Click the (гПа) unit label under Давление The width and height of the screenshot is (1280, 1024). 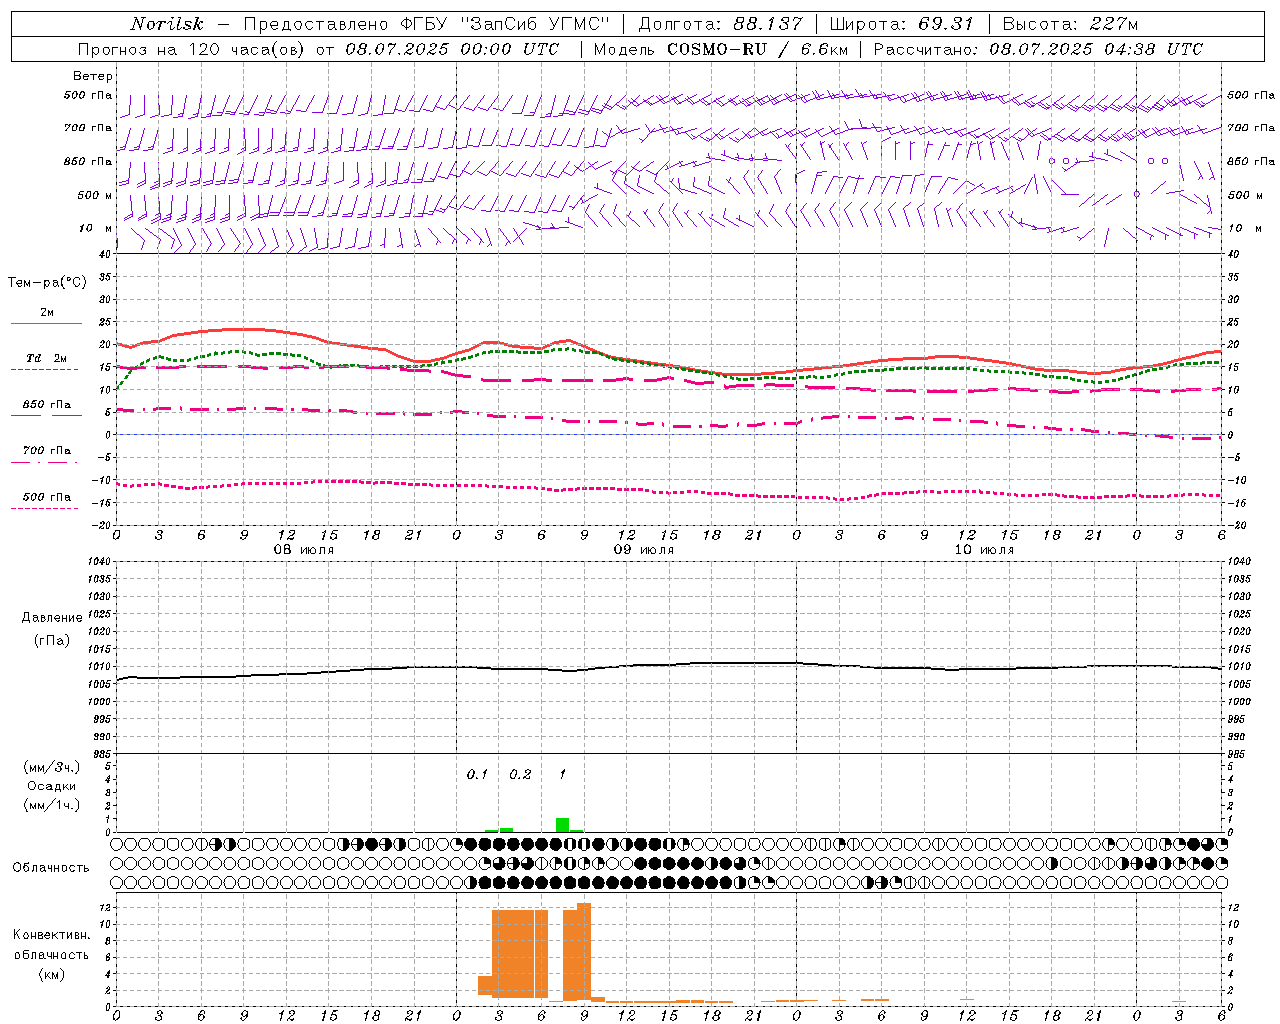pyautogui.click(x=52, y=640)
